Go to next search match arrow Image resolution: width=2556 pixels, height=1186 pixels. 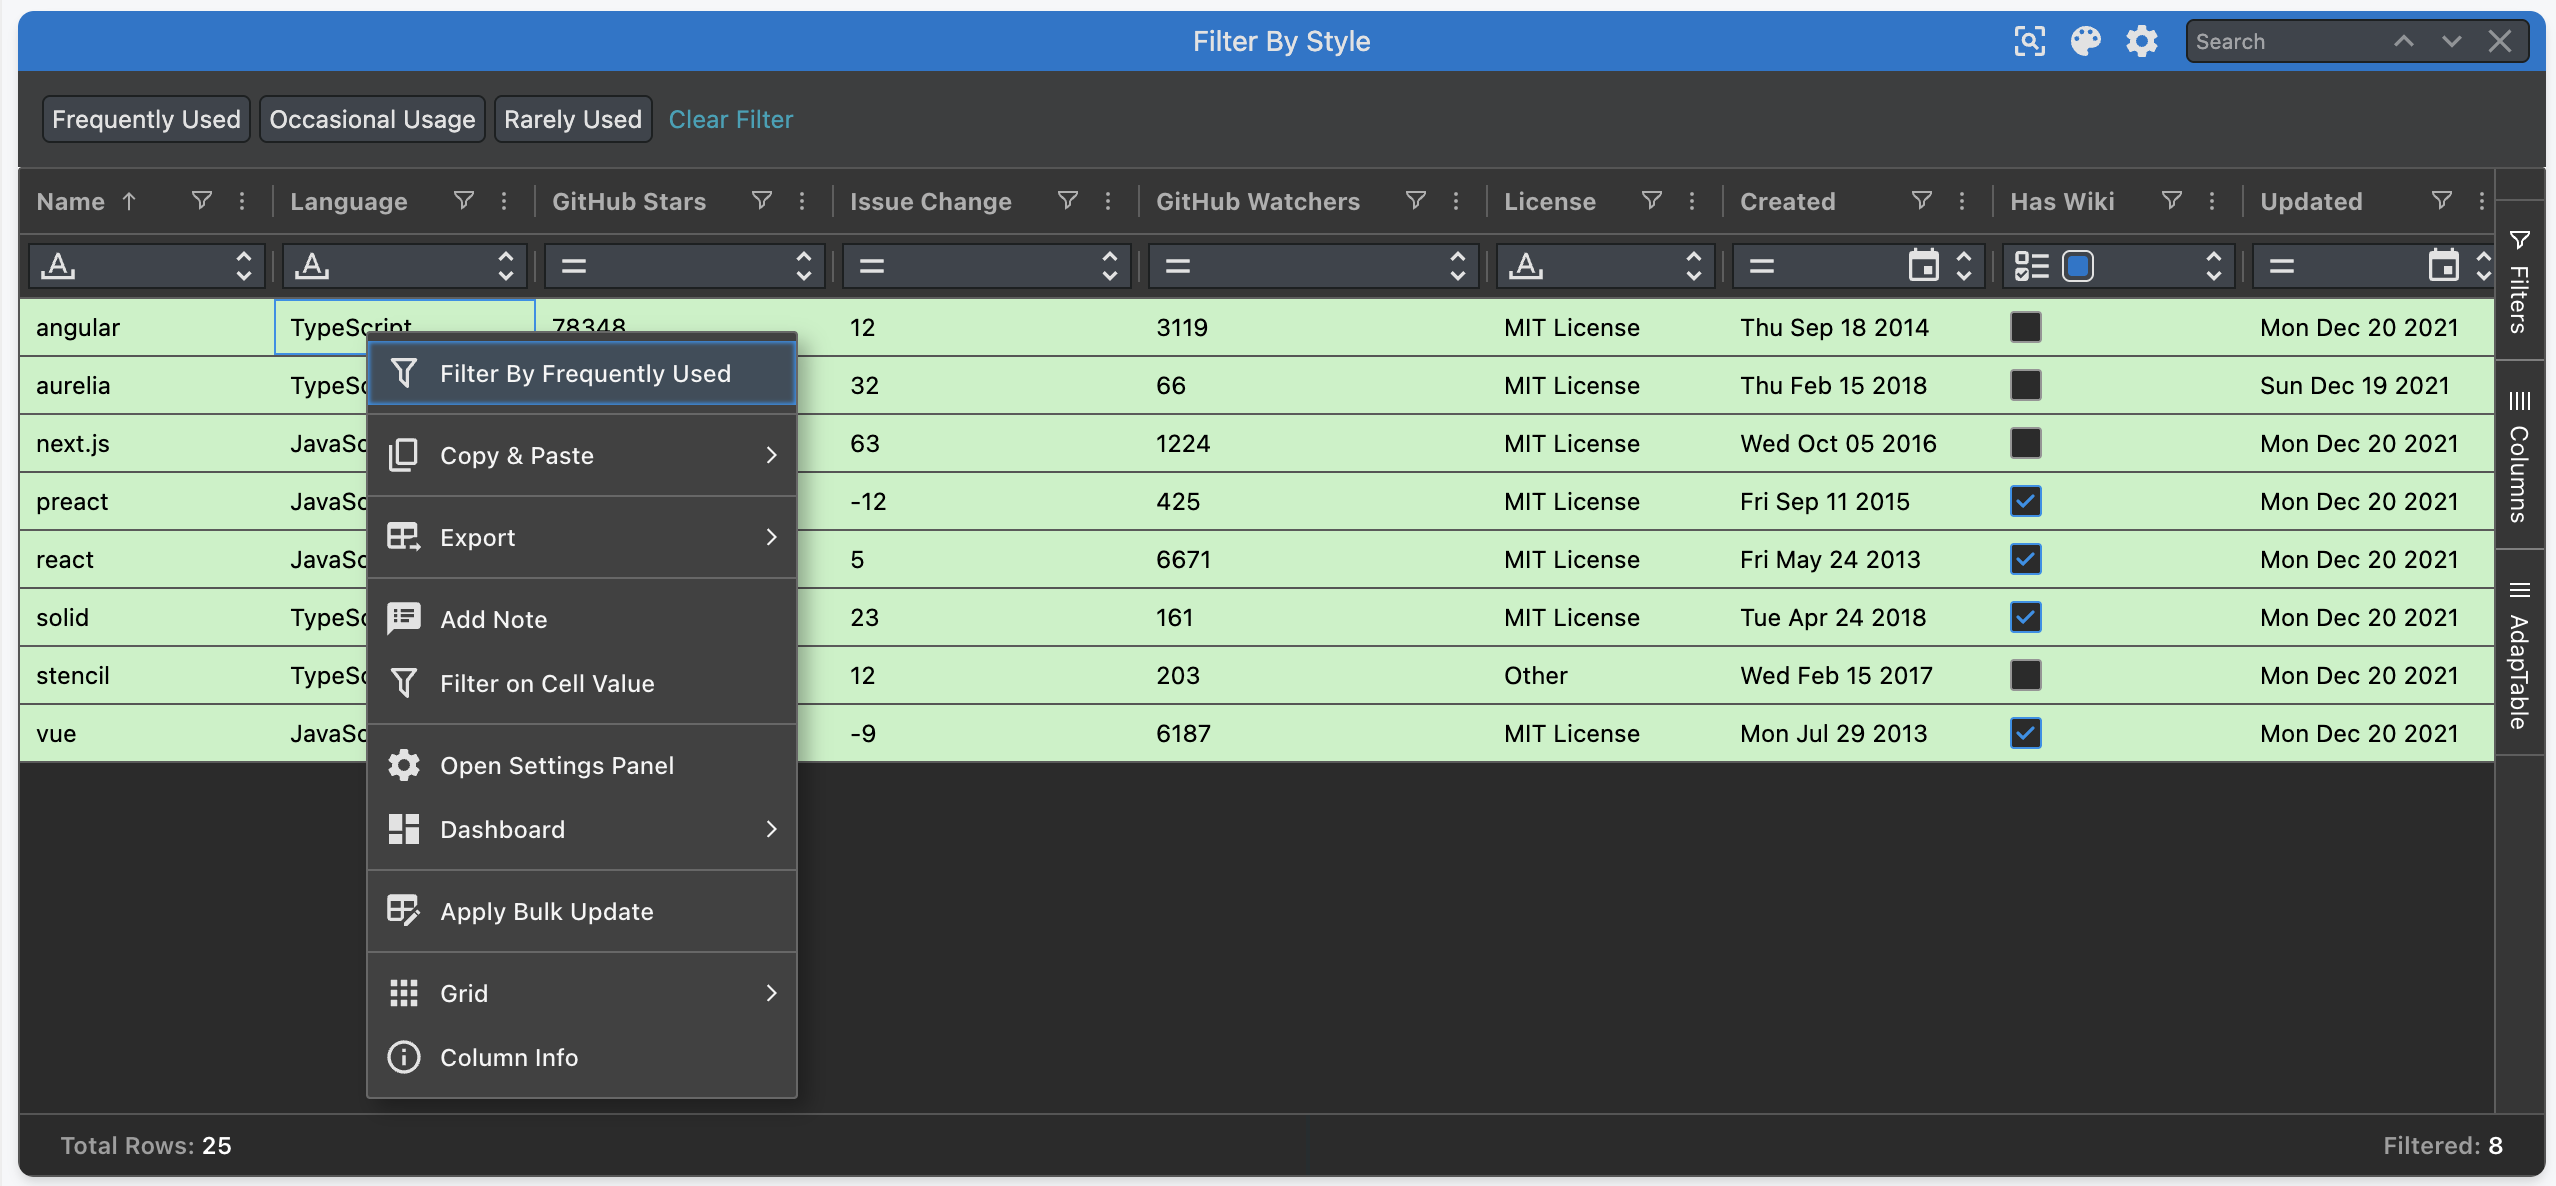pyautogui.click(x=2451, y=41)
